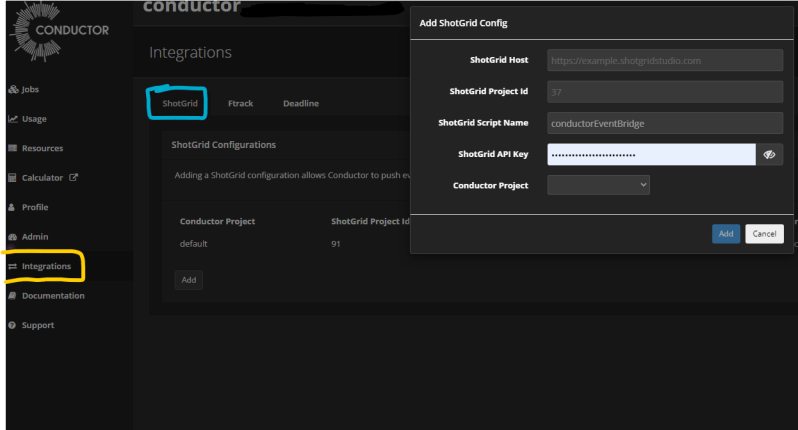Click the Calculator icon in sidebar
Screen dimensions: 798x430
click(13, 178)
